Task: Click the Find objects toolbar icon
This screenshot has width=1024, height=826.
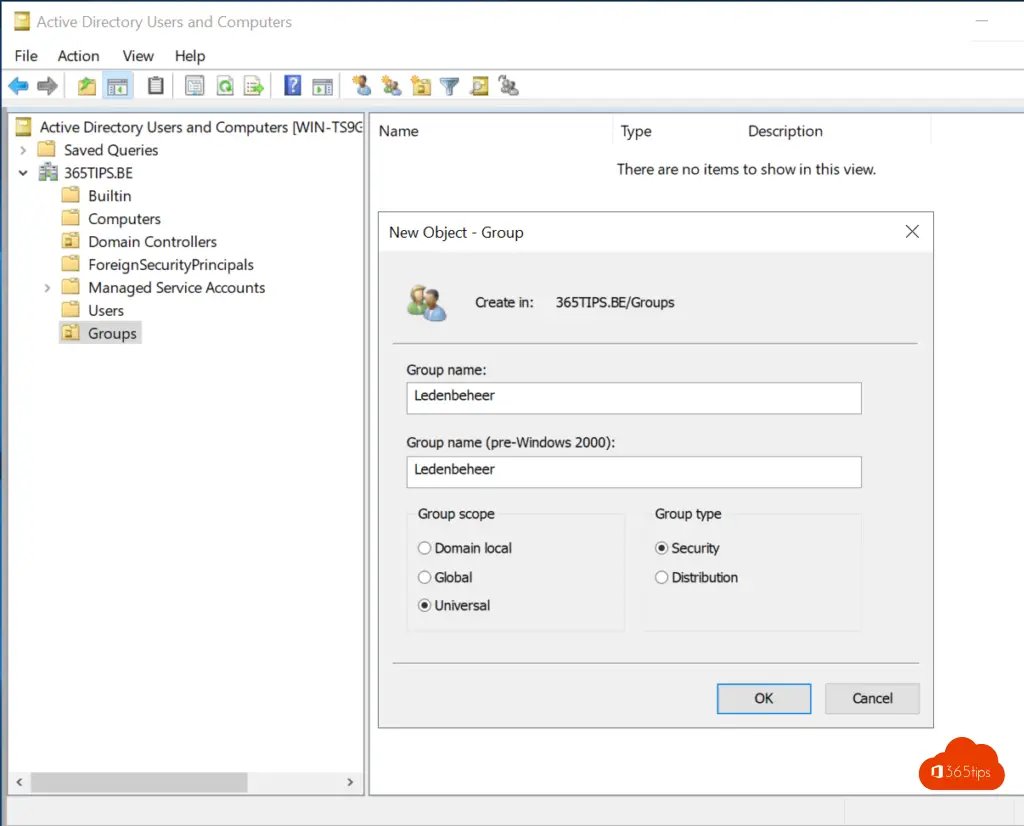Action: [479, 86]
